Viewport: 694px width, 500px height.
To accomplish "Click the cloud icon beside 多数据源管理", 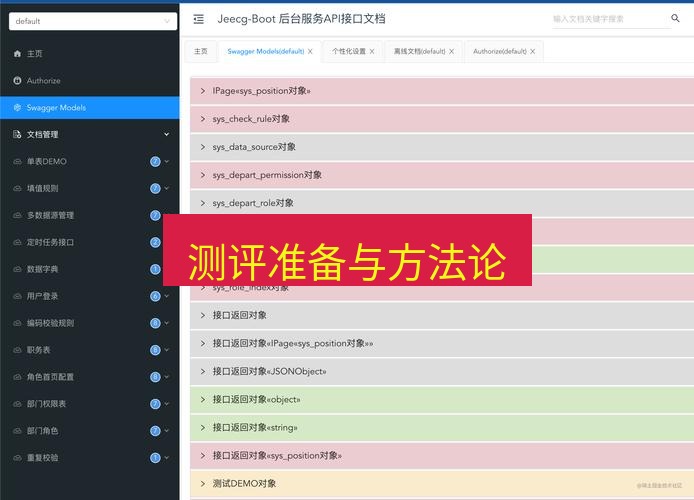I will point(17,215).
